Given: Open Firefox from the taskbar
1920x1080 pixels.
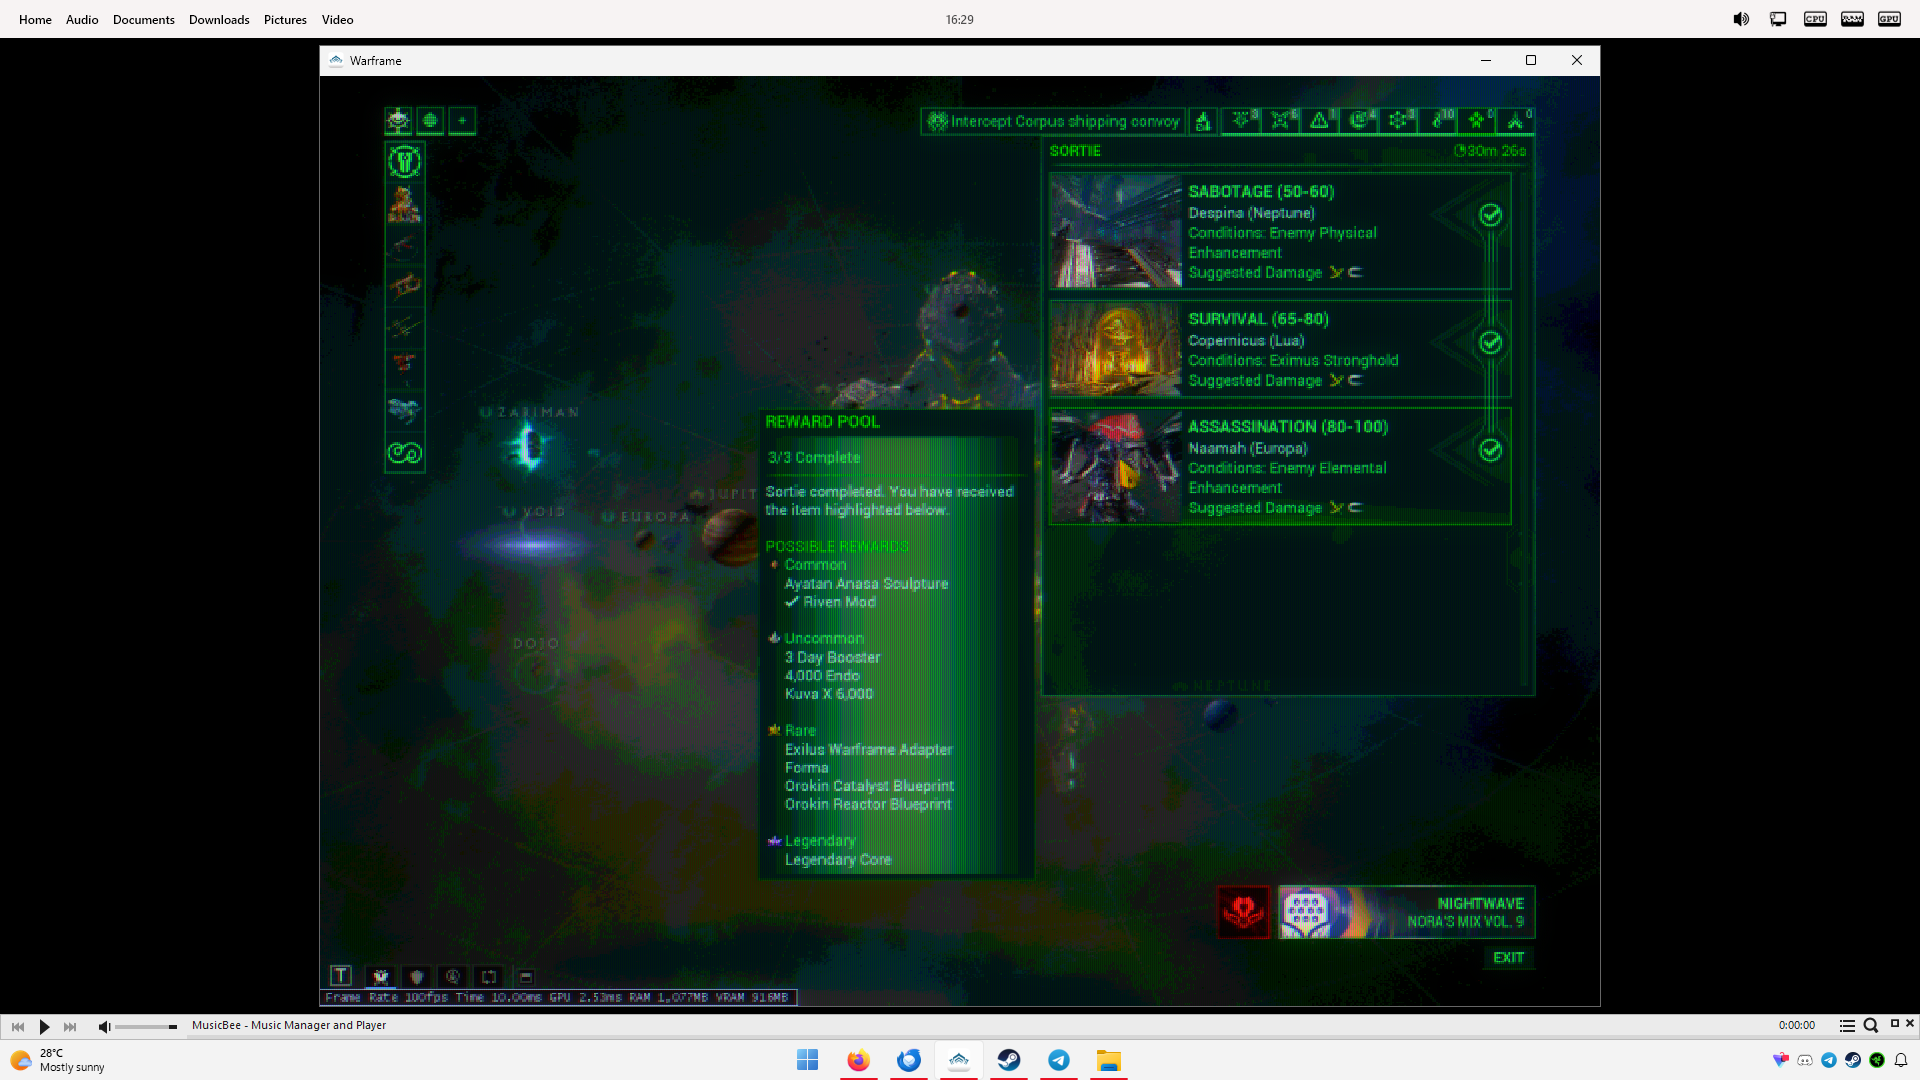Looking at the screenshot, I should (x=858, y=1060).
